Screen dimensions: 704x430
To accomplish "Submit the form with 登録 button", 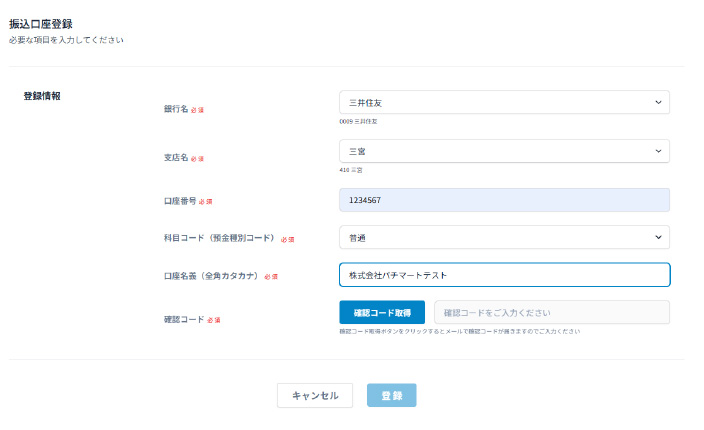I will click(392, 396).
